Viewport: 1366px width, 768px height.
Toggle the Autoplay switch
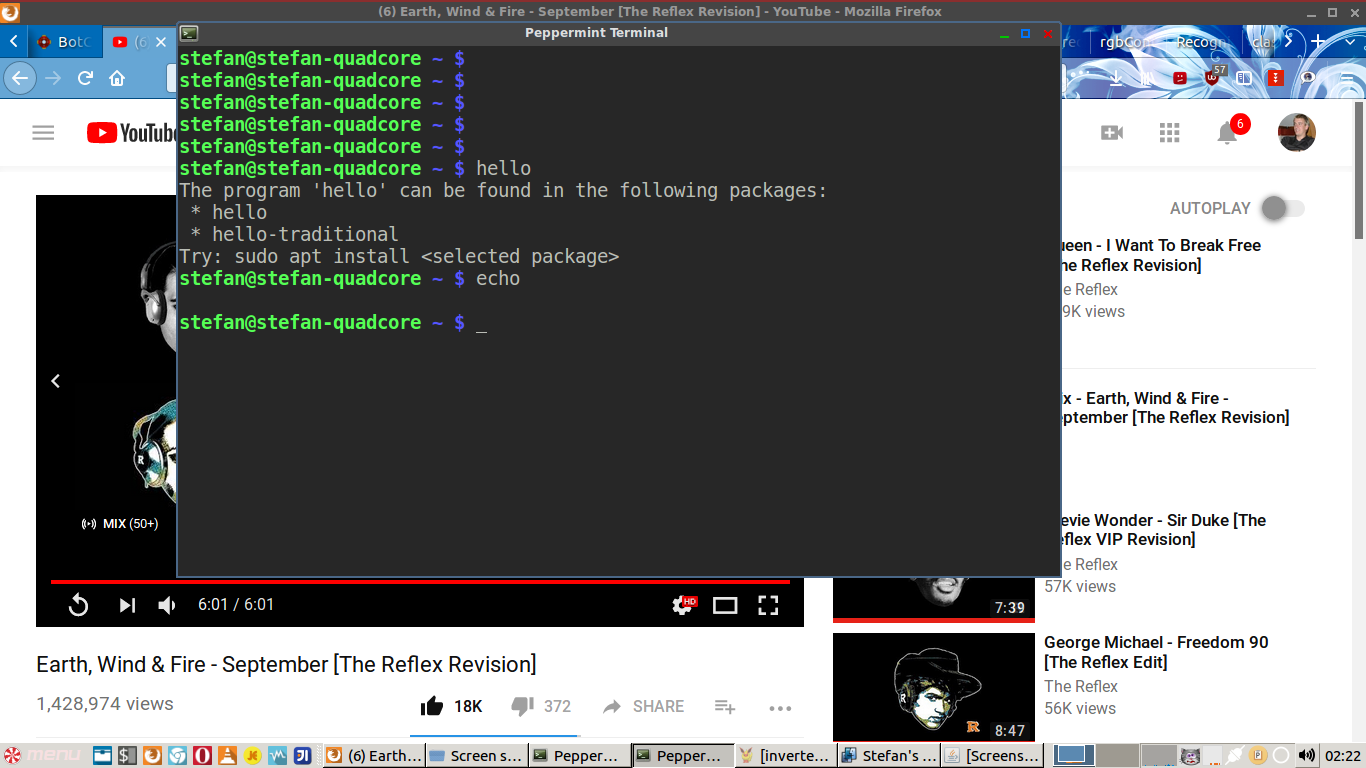(x=1282, y=208)
